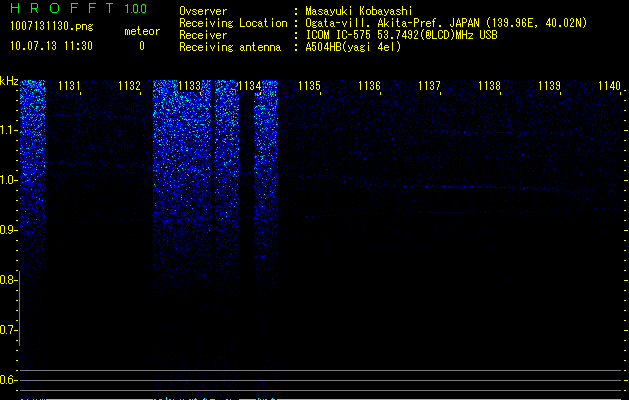
Task: Click the 1137 time marker
Action: point(429,86)
